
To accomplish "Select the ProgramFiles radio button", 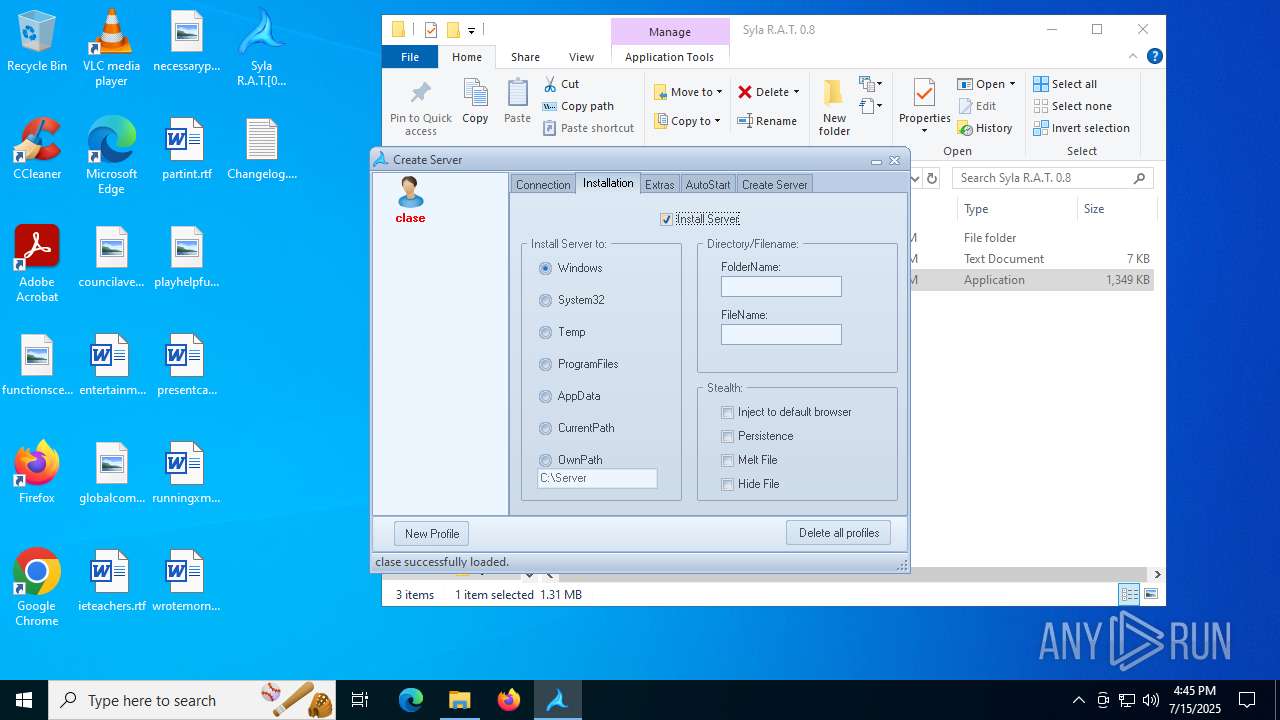I will tap(545, 364).
